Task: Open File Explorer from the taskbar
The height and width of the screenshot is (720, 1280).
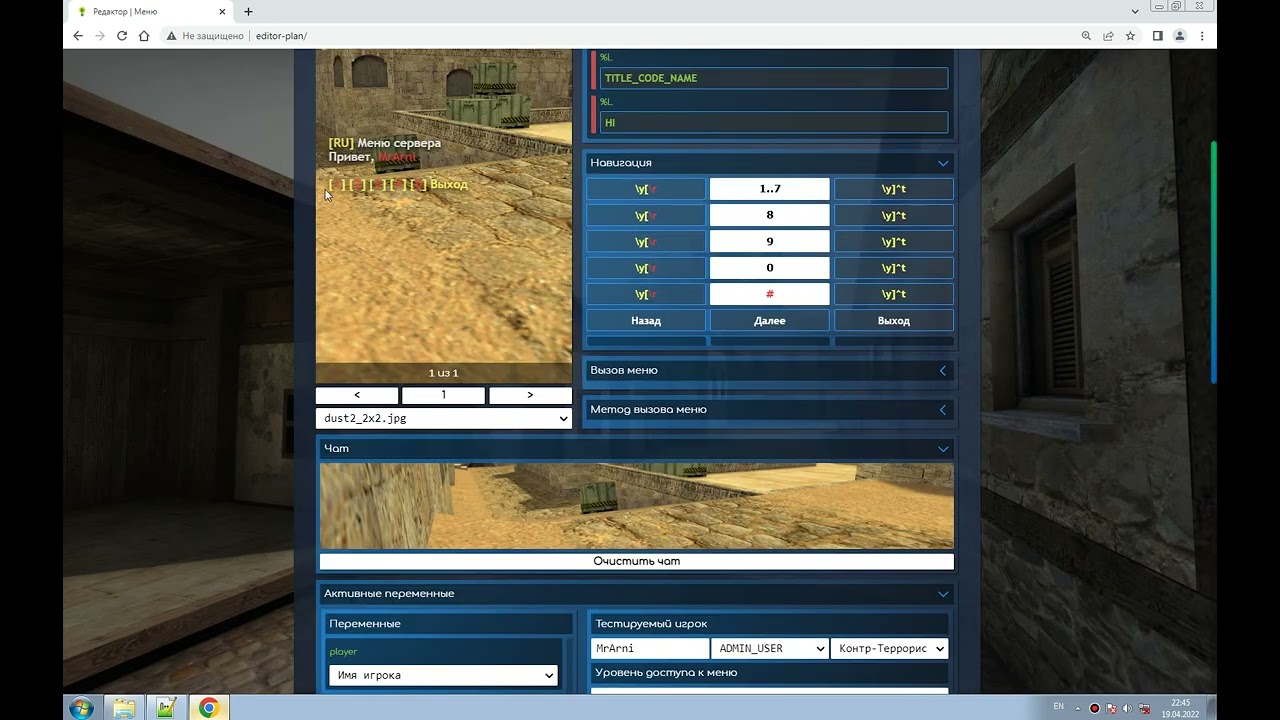Action: [x=124, y=708]
